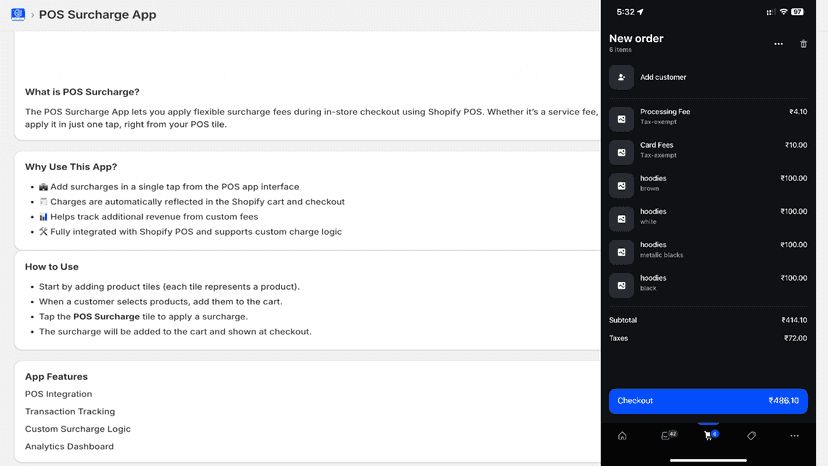Screen dimensions: 828x466
Task: Click the App Features heading
Action: point(56,377)
